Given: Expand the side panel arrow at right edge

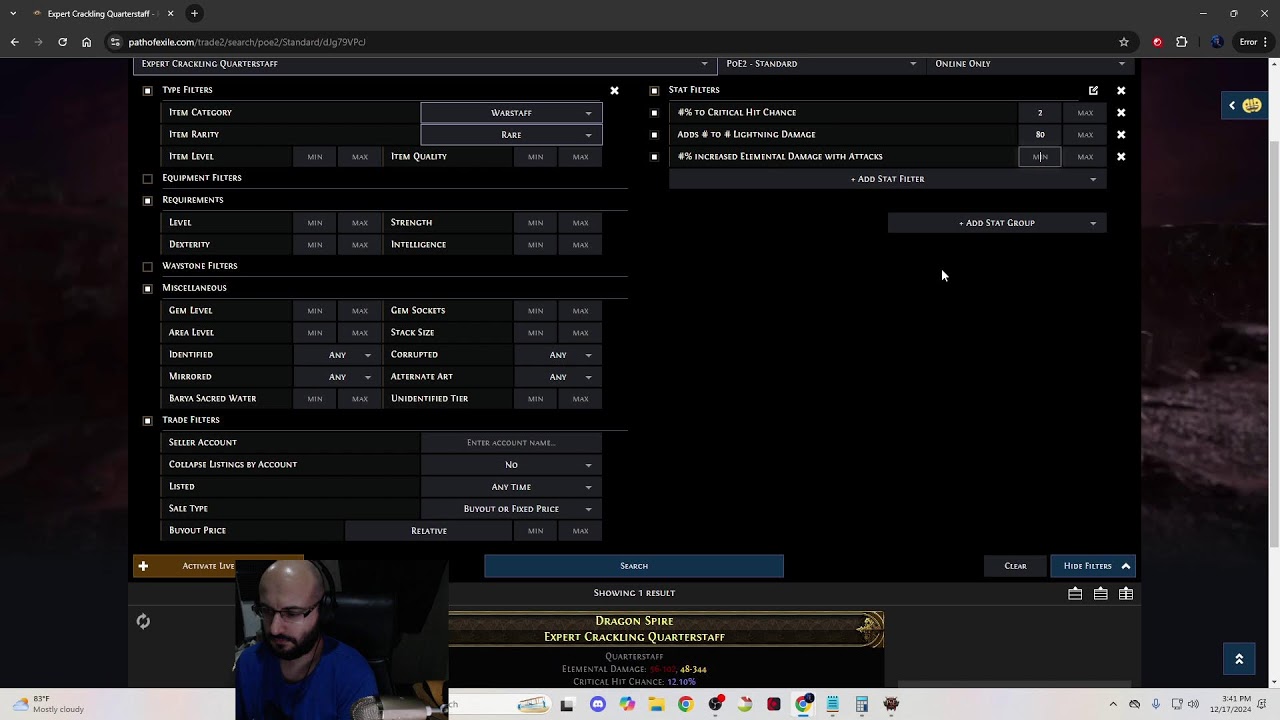Looking at the screenshot, I should tap(1232, 105).
